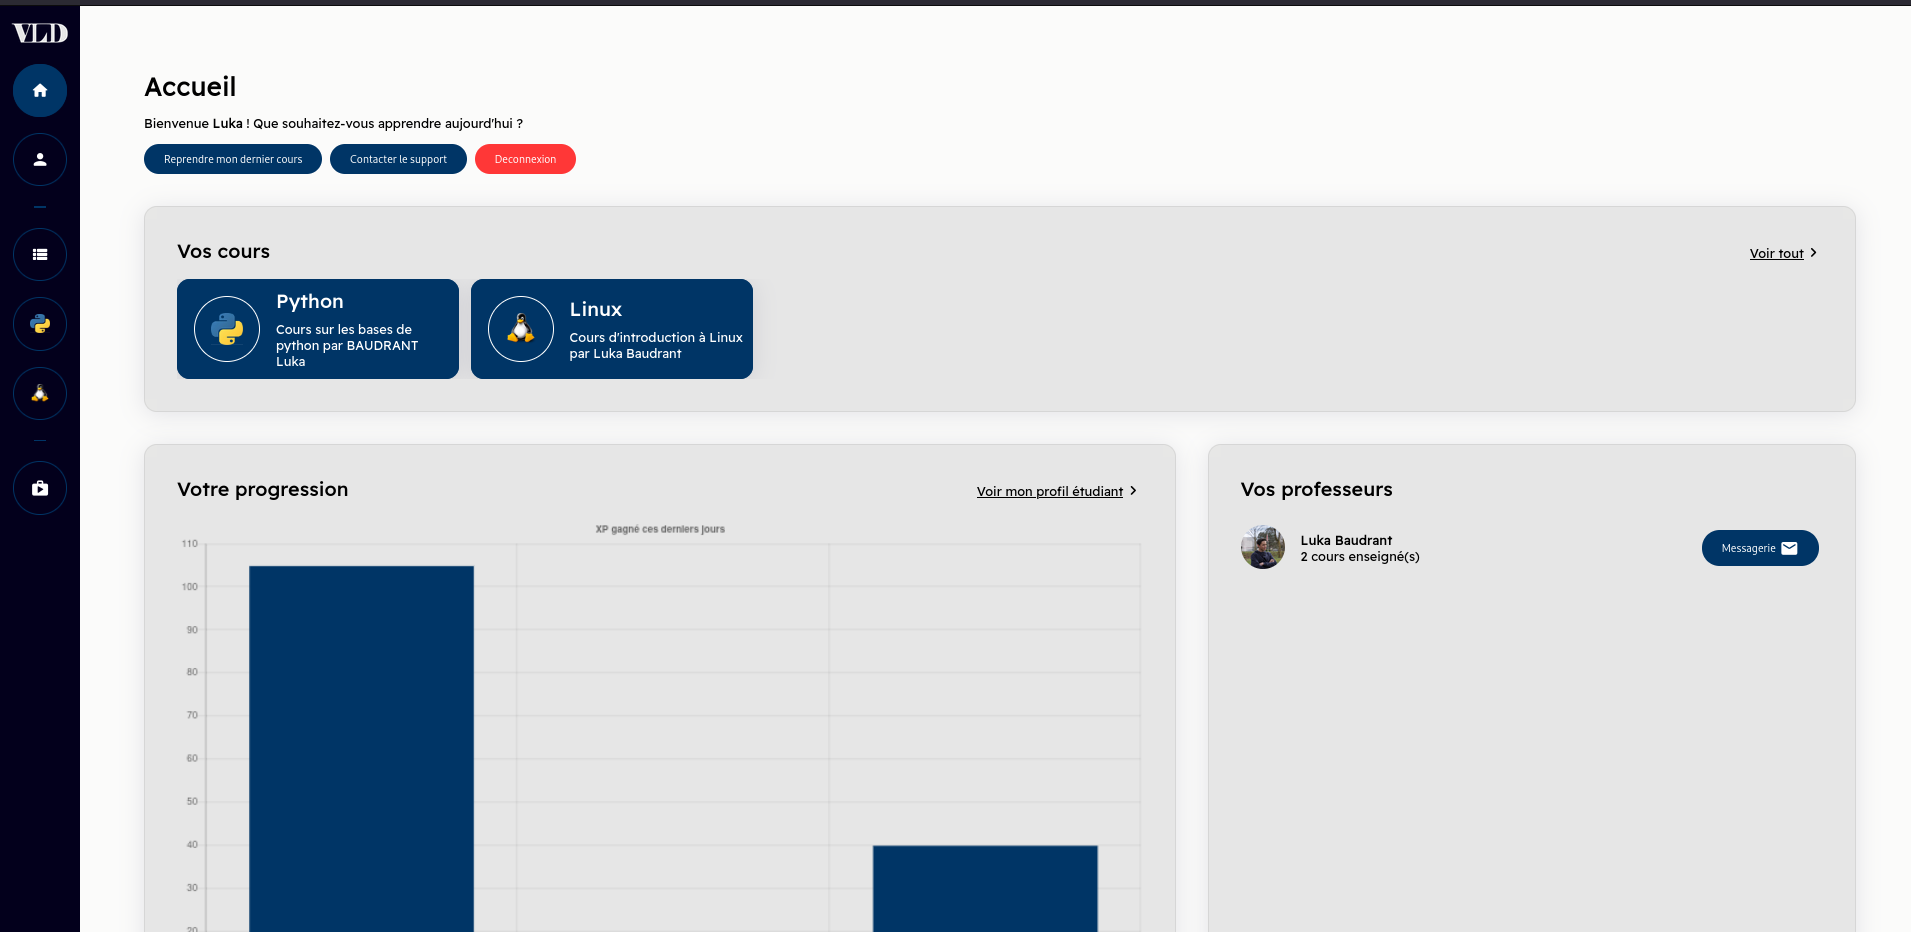The height and width of the screenshot is (932, 1911).
Task: Click the VLD logo in the sidebar
Action: point(40,33)
